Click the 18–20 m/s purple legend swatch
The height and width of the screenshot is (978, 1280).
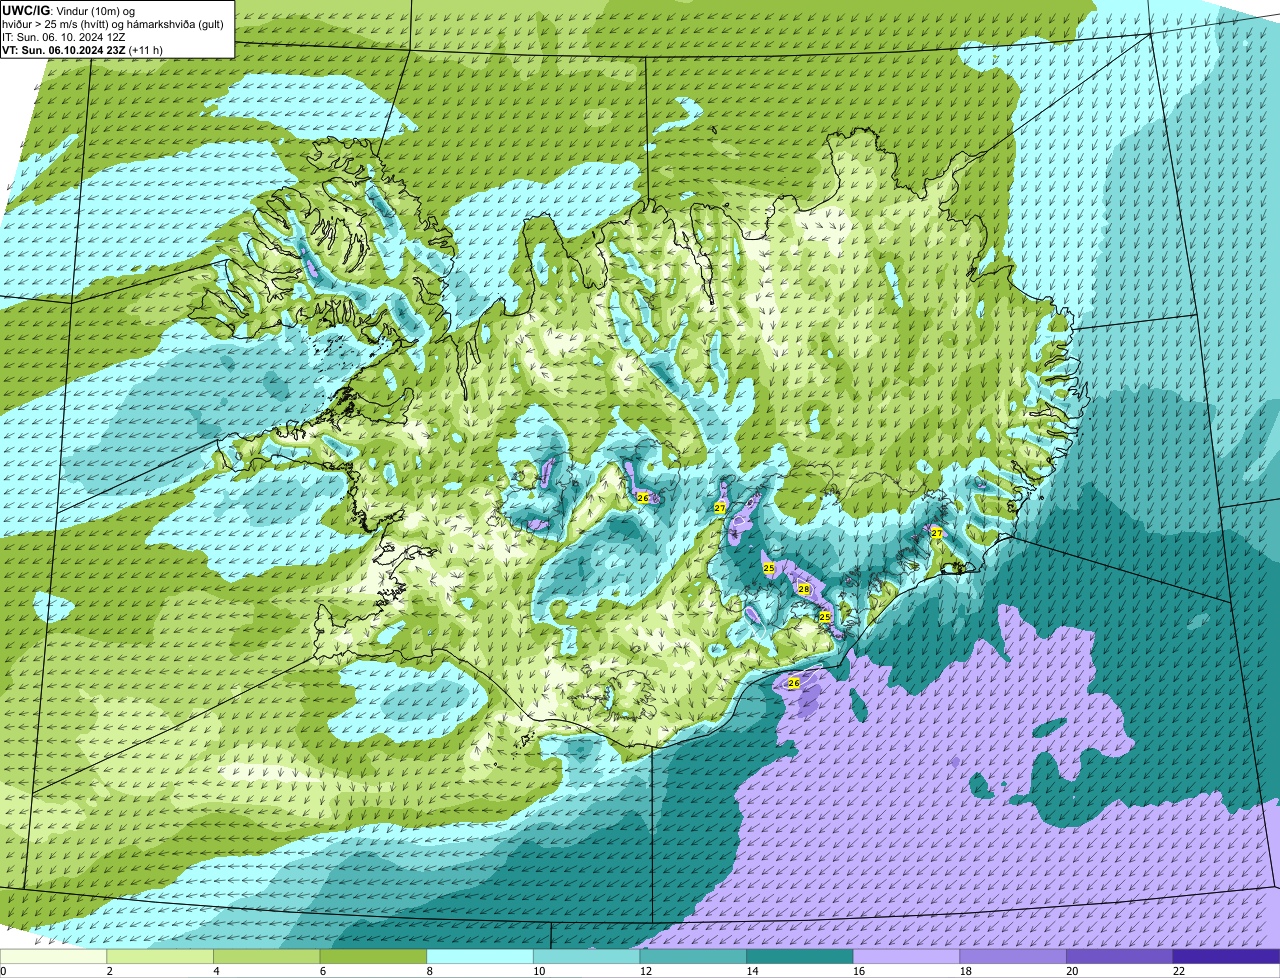[1013, 956]
